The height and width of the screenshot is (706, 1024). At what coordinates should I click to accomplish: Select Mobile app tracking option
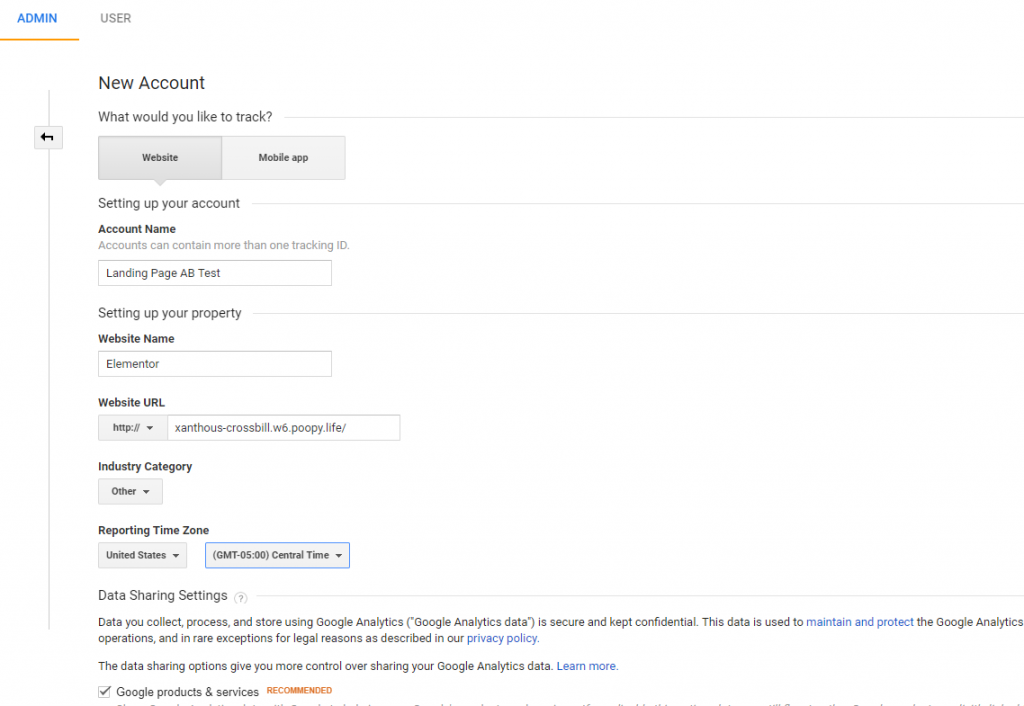point(283,158)
